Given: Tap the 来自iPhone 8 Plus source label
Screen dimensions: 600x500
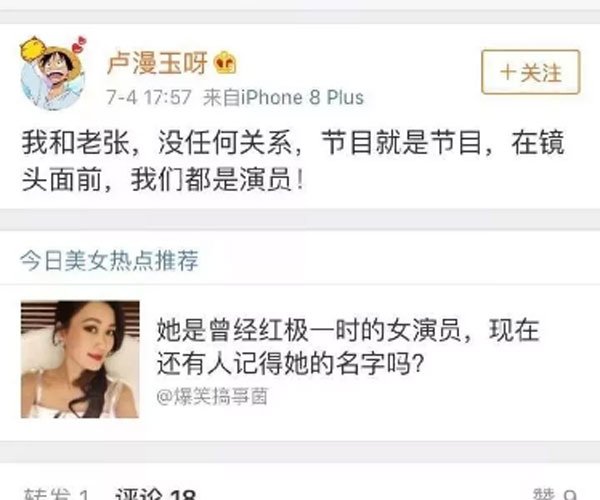Looking at the screenshot, I should coord(283,97).
